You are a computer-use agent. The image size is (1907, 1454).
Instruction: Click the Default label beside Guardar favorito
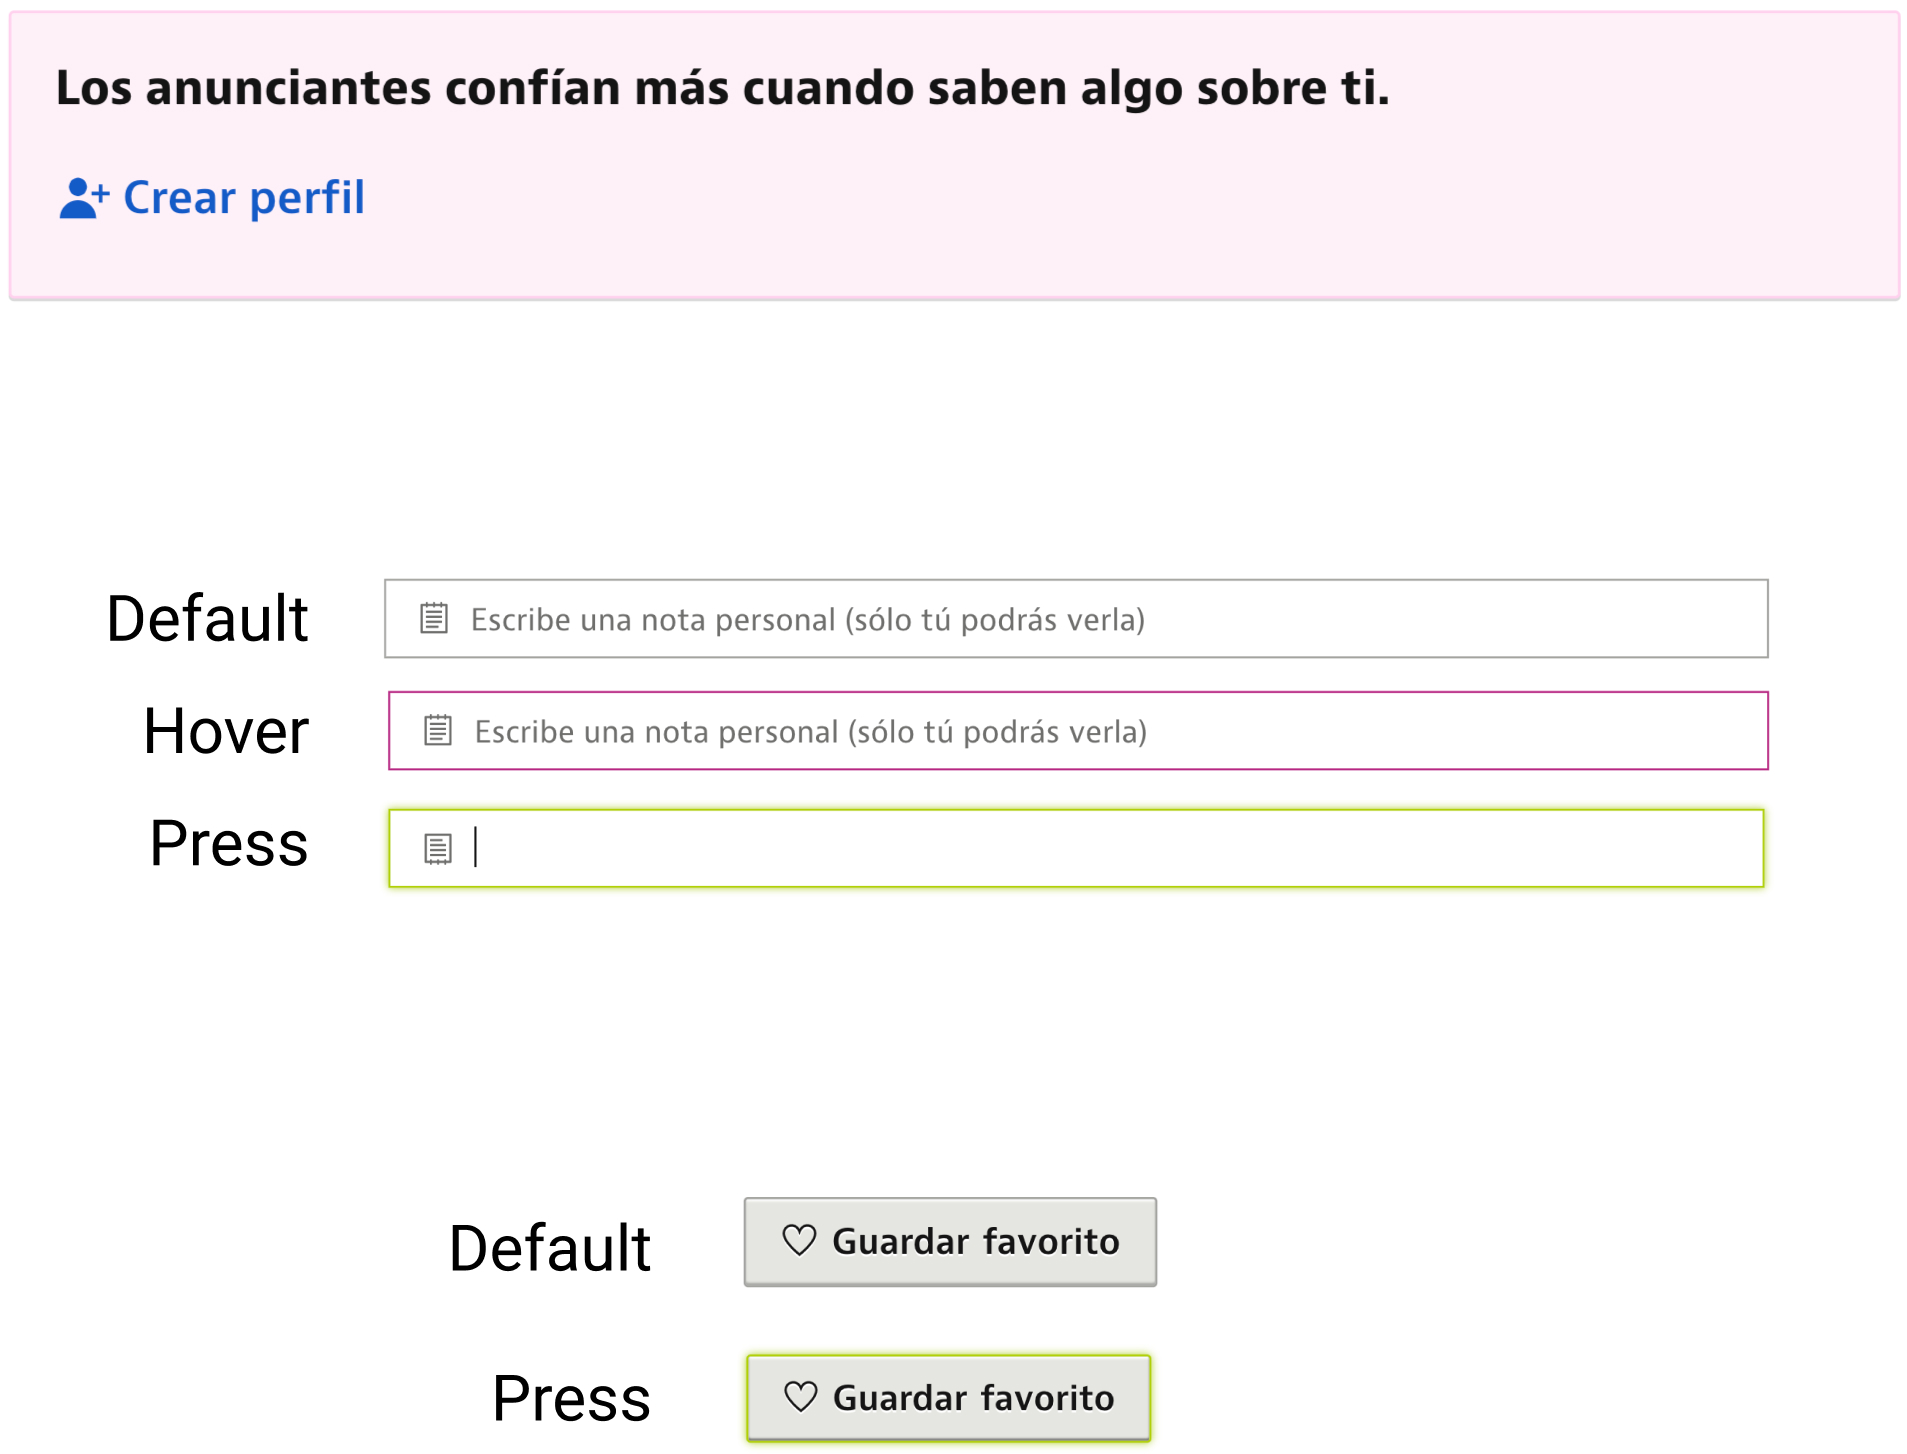coord(550,1248)
